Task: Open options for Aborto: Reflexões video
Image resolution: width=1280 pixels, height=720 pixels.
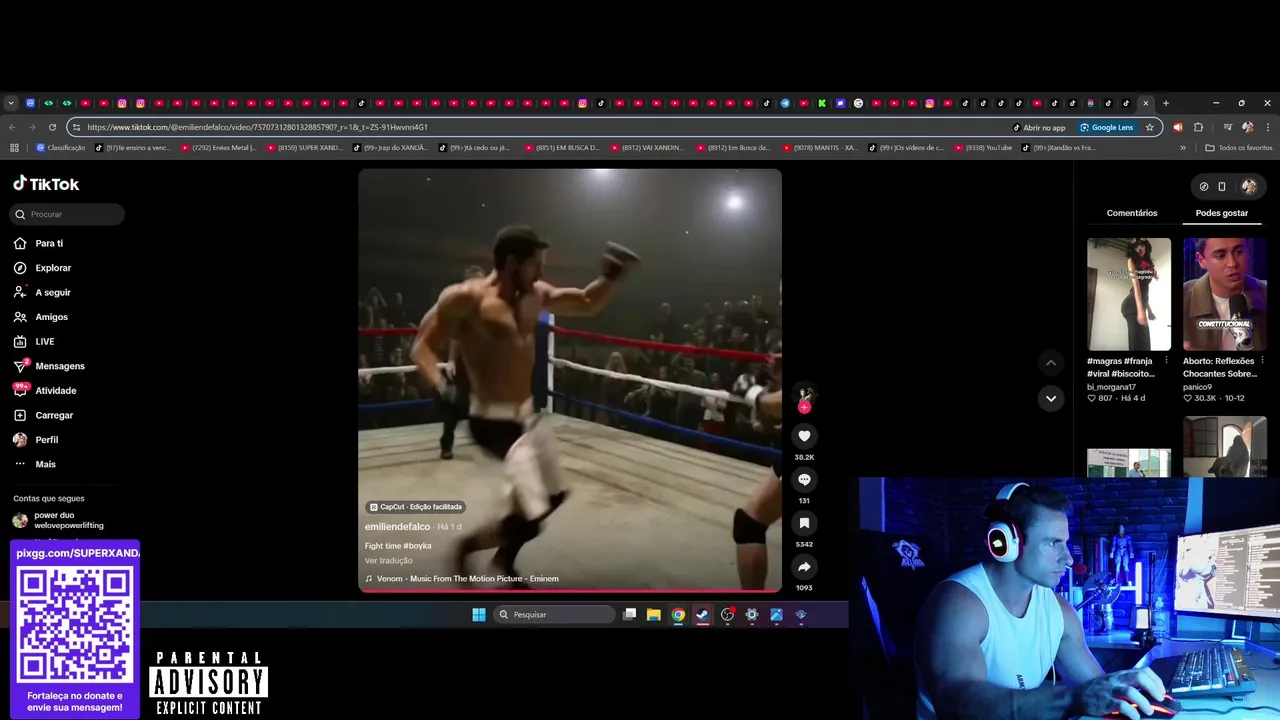Action: (x=1262, y=361)
